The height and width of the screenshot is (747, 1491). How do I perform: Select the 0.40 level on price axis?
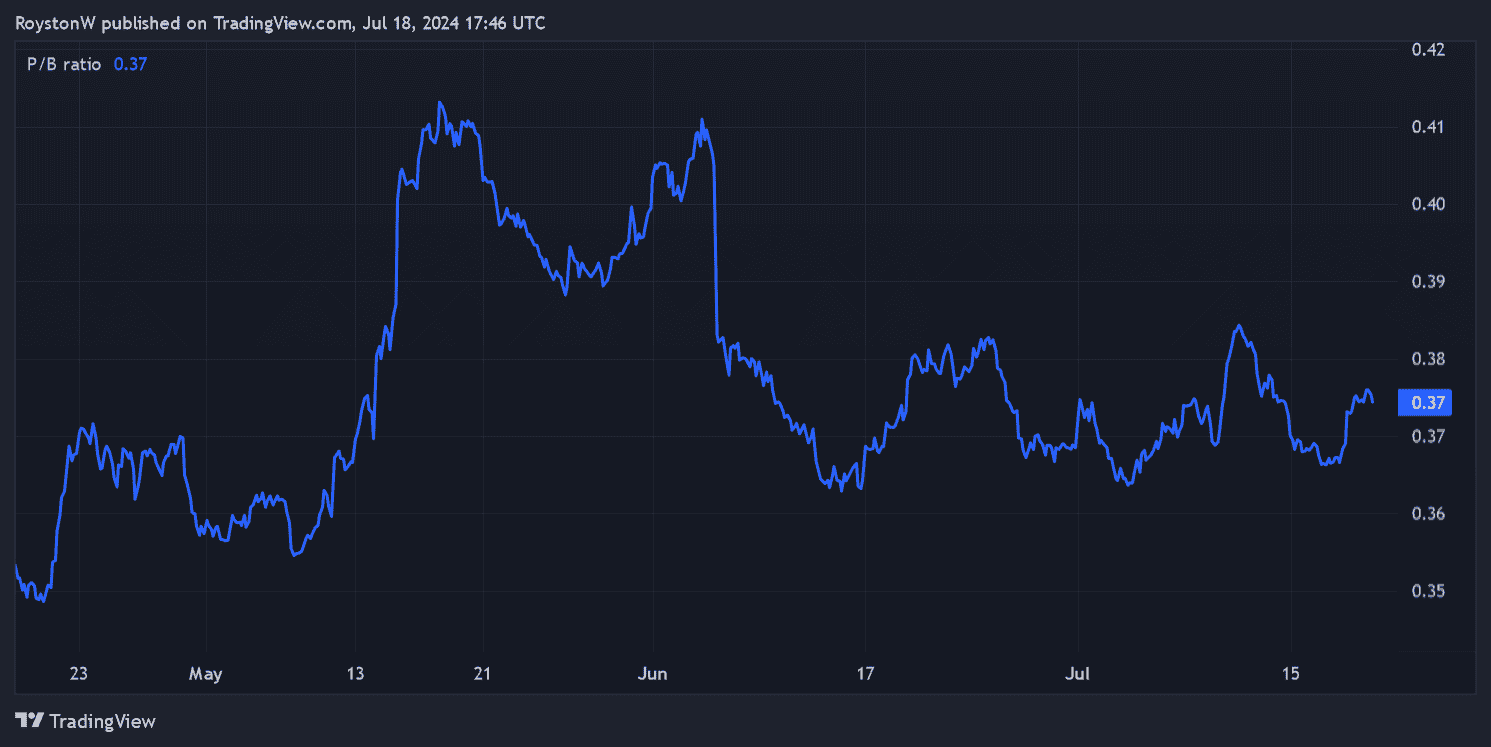[x=1428, y=204]
